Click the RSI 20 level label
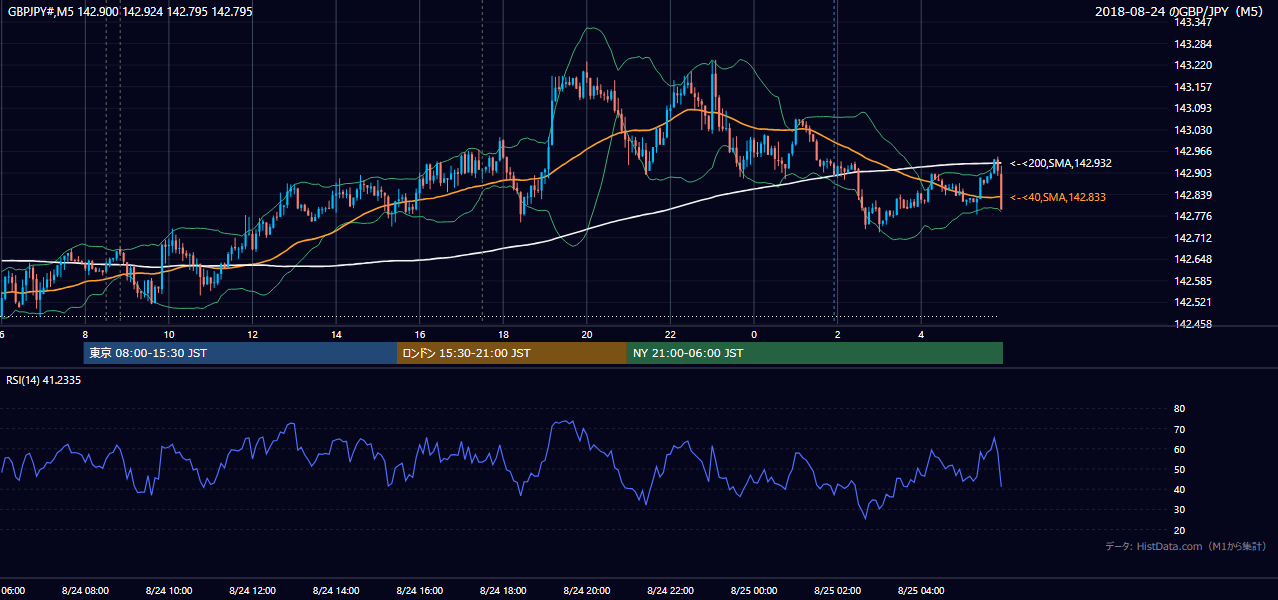 tap(1179, 530)
